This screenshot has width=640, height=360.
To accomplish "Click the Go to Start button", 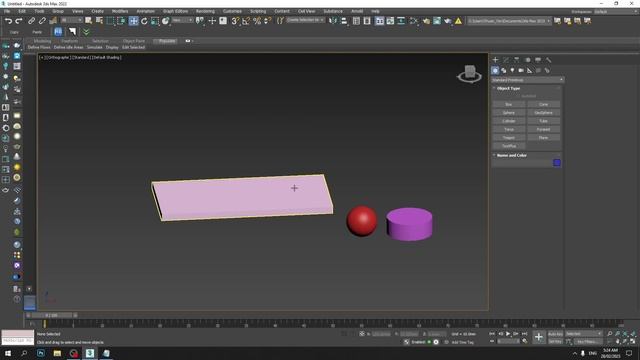I will click(492, 334).
